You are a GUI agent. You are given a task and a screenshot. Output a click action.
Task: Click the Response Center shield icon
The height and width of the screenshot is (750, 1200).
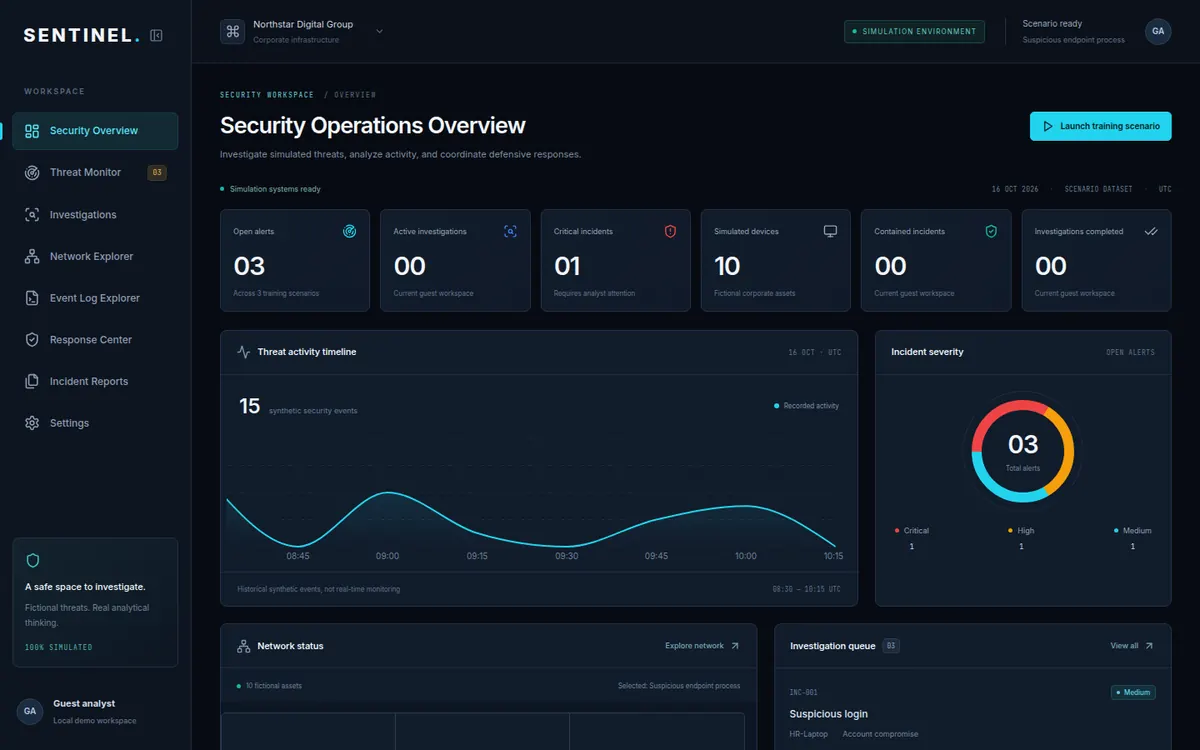click(32, 340)
